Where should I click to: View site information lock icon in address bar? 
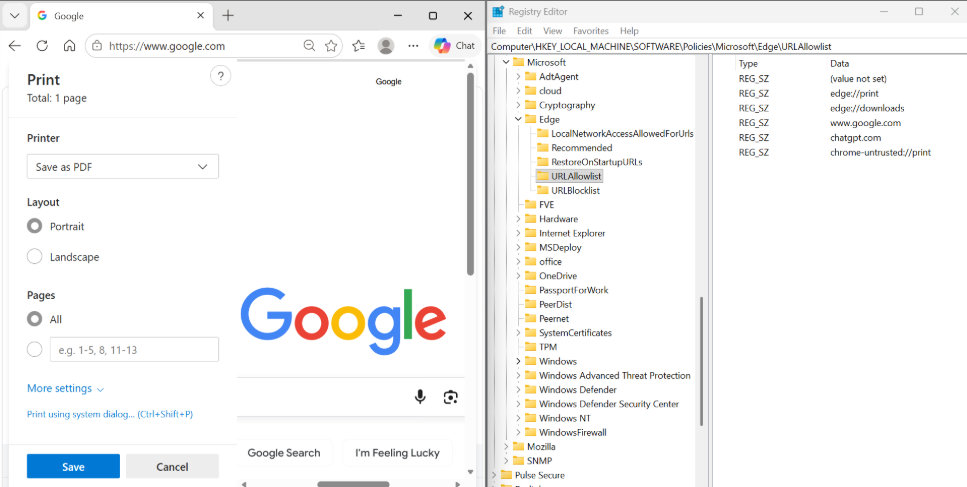97,46
